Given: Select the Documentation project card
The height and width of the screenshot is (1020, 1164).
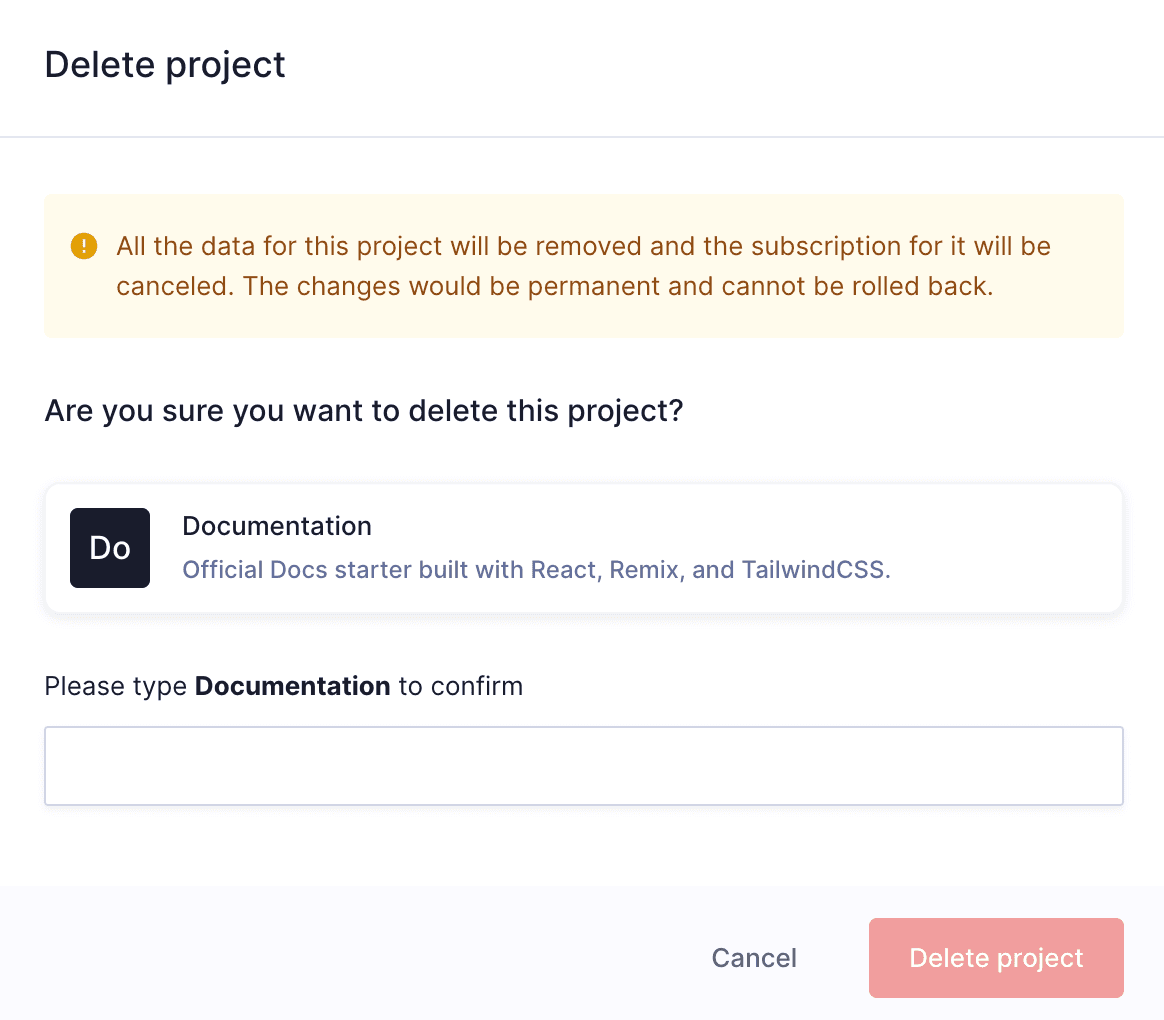Looking at the screenshot, I should click(x=584, y=547).
